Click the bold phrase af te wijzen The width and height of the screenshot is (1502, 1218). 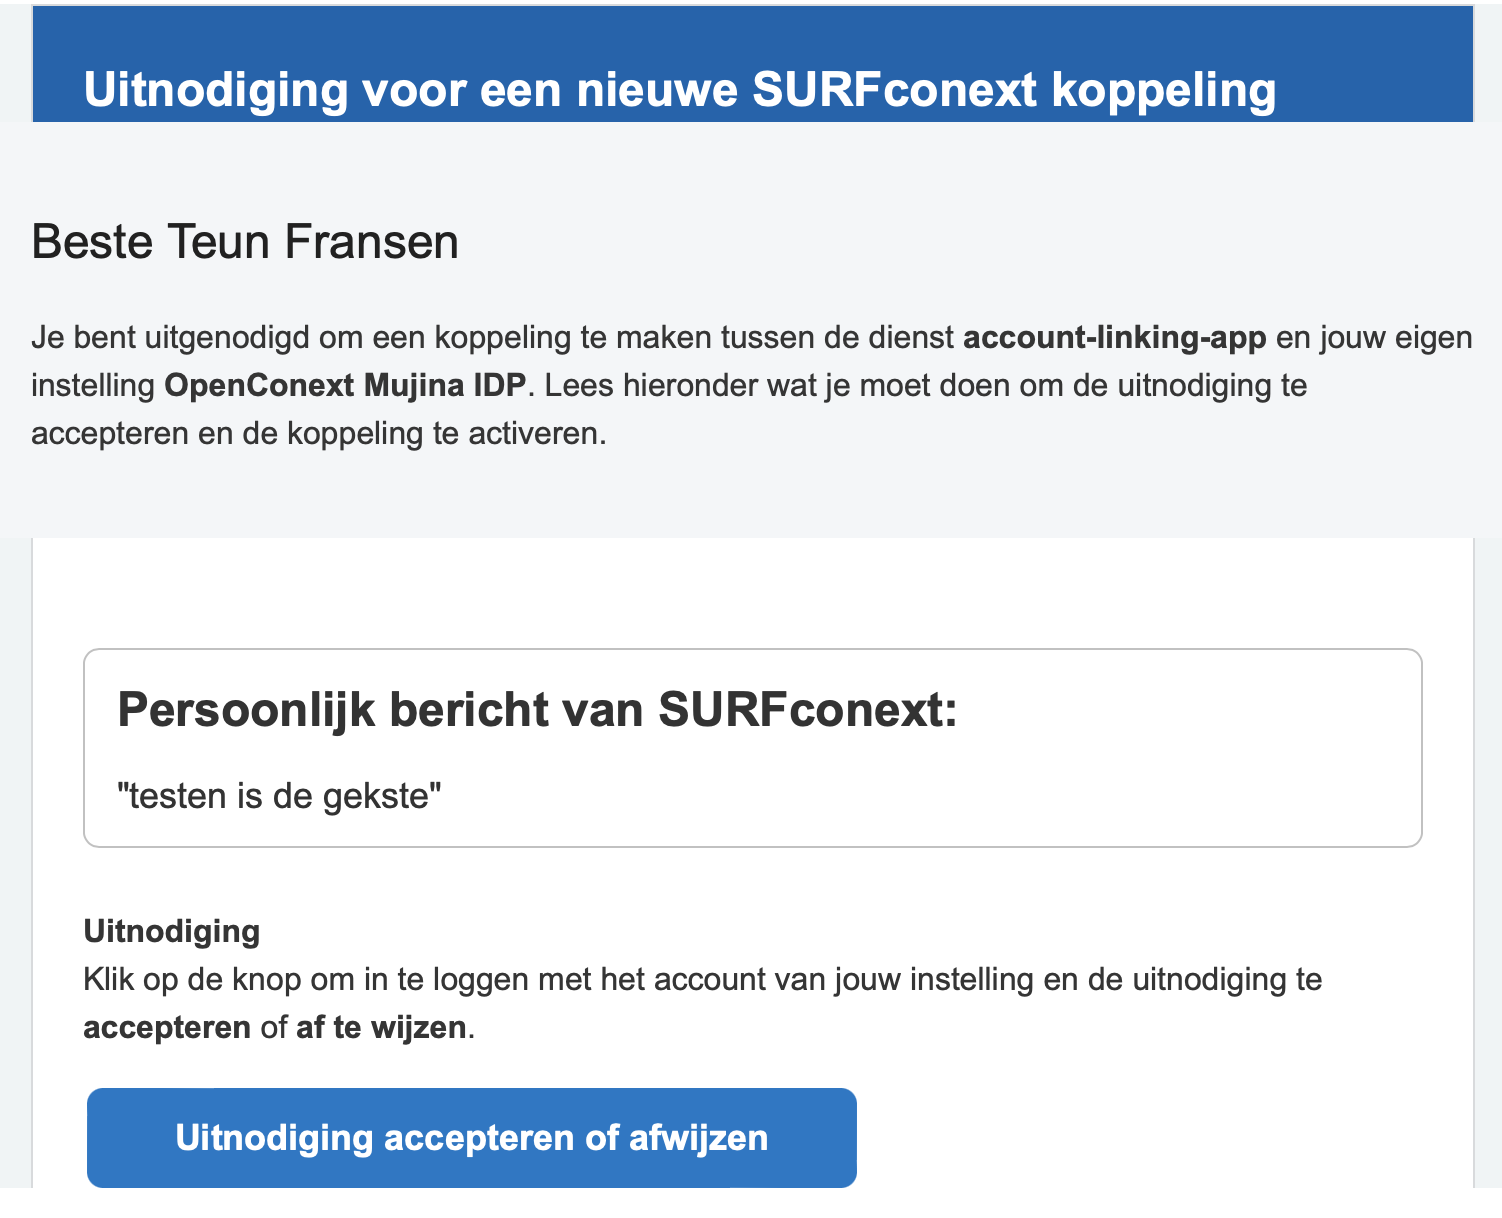381,1028
